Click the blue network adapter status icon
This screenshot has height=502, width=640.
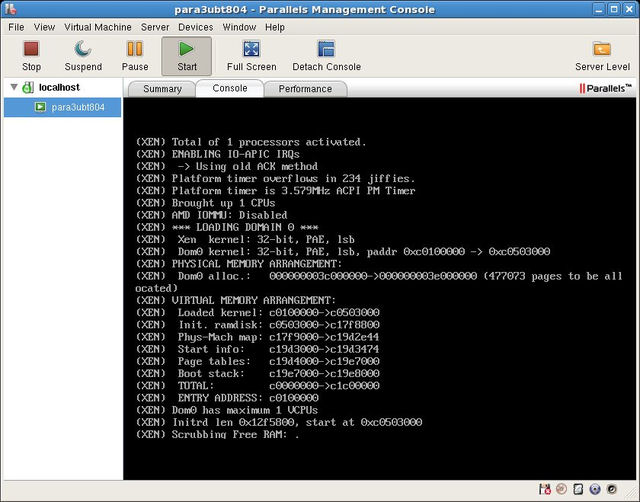pyautogui.click(x=595, y=489)
